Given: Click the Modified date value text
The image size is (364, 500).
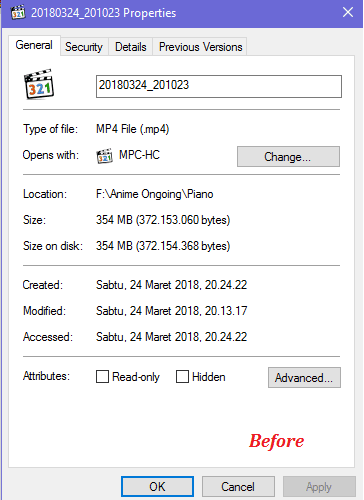Looking at the screenshot, I should click(x=171, y=311).
